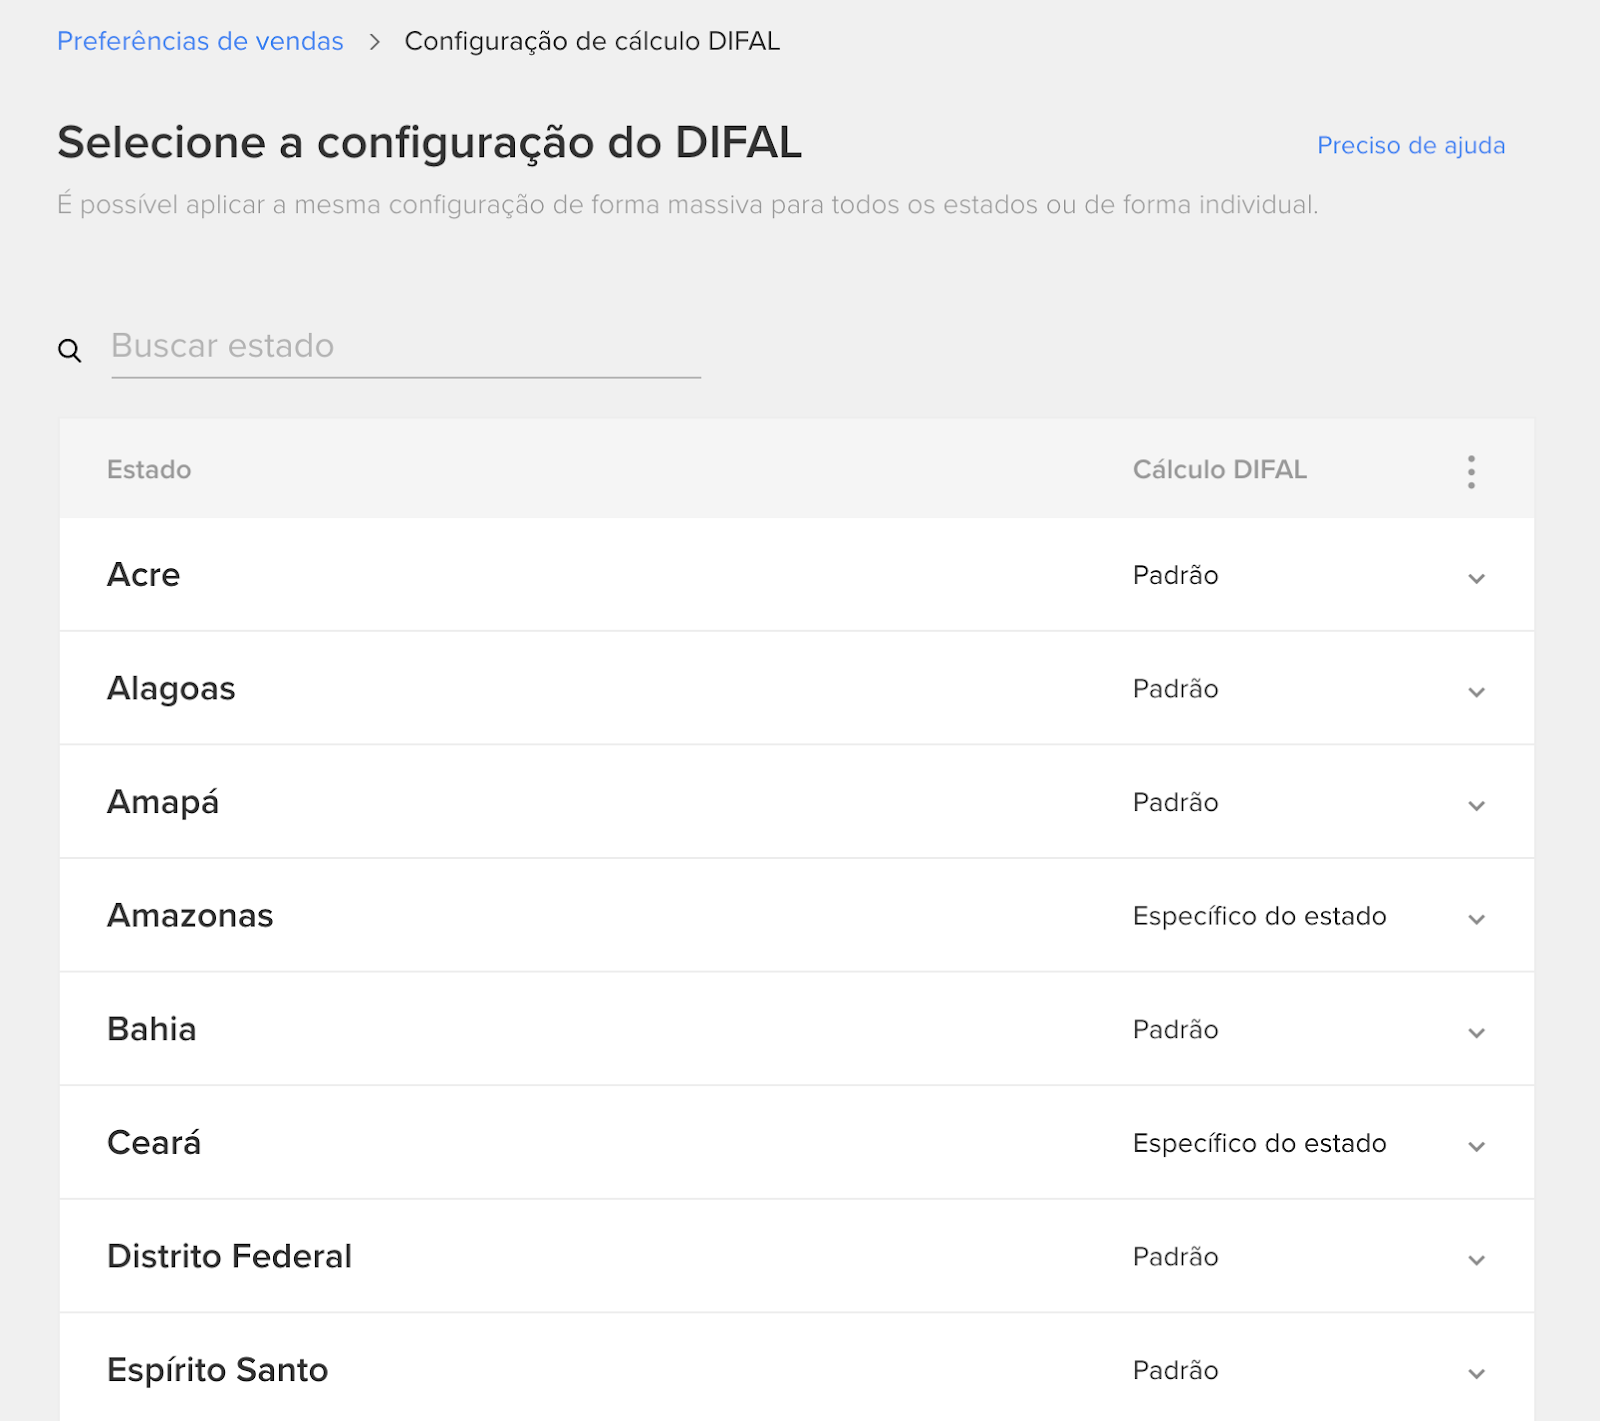Expand the Alagoas DIFAL chevron
This screenshot has width=1600, height=1421.
coord(1476,692)
